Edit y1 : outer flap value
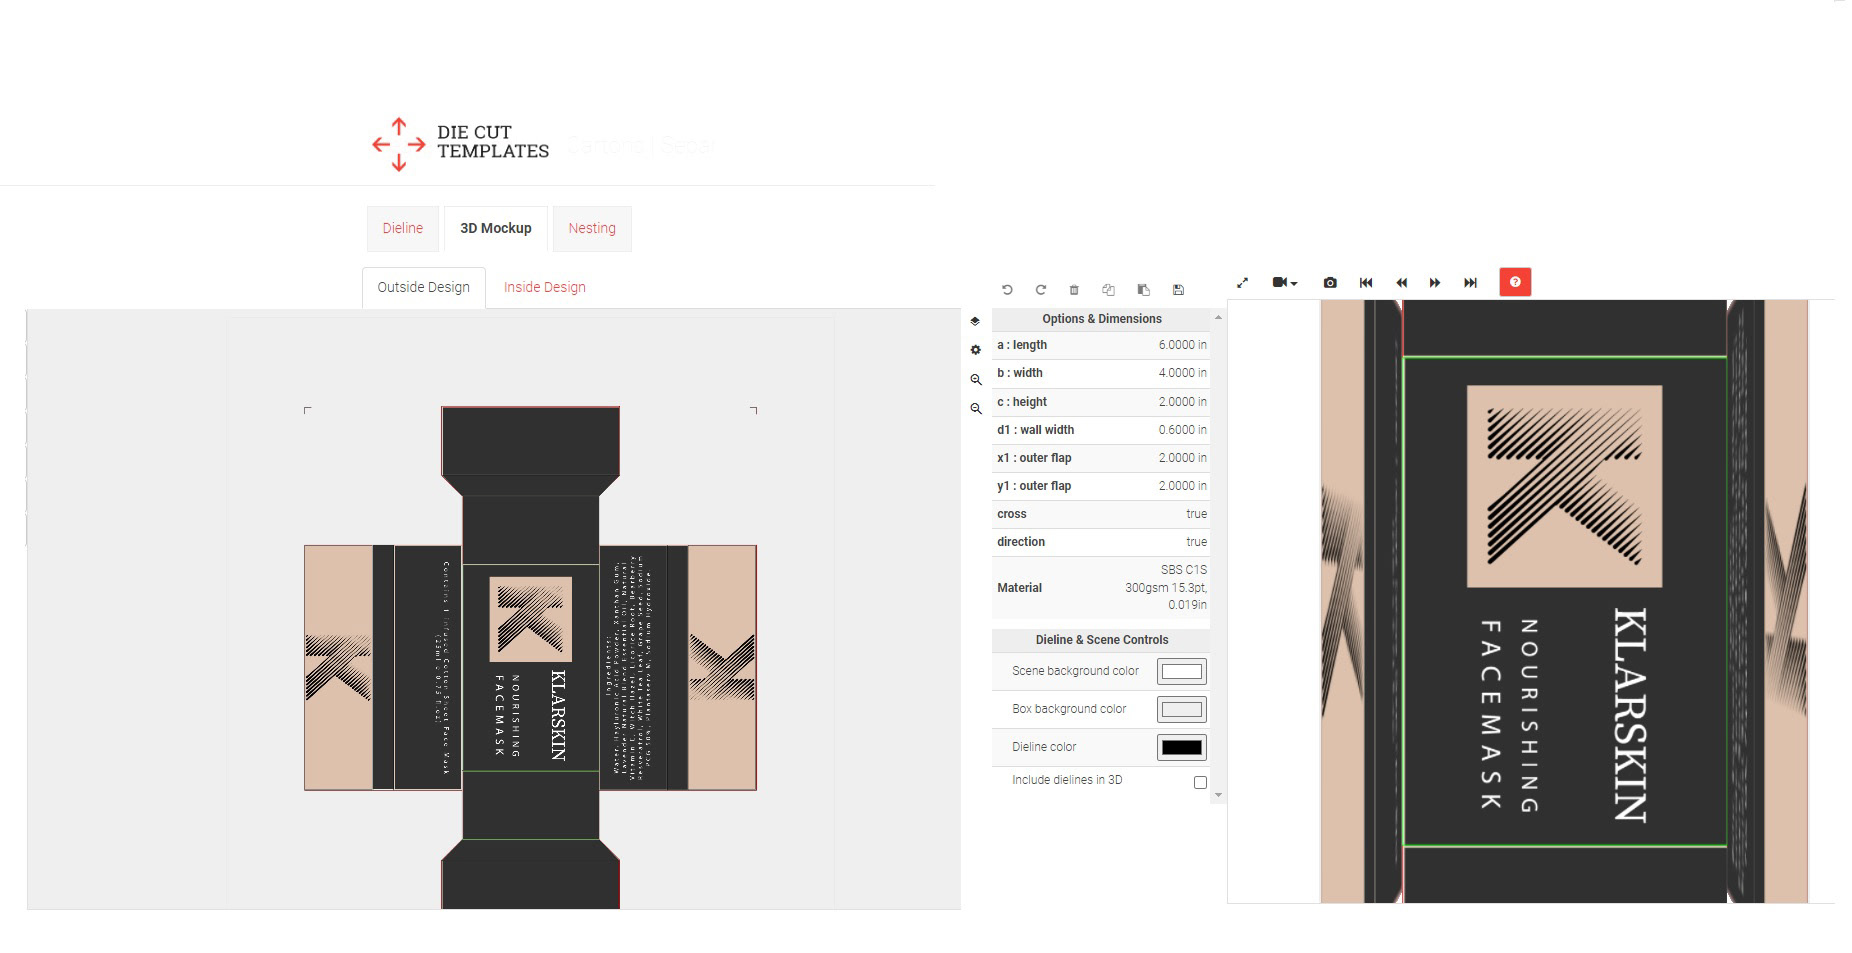The image size is (1852, 953). tap(1183, 486)
